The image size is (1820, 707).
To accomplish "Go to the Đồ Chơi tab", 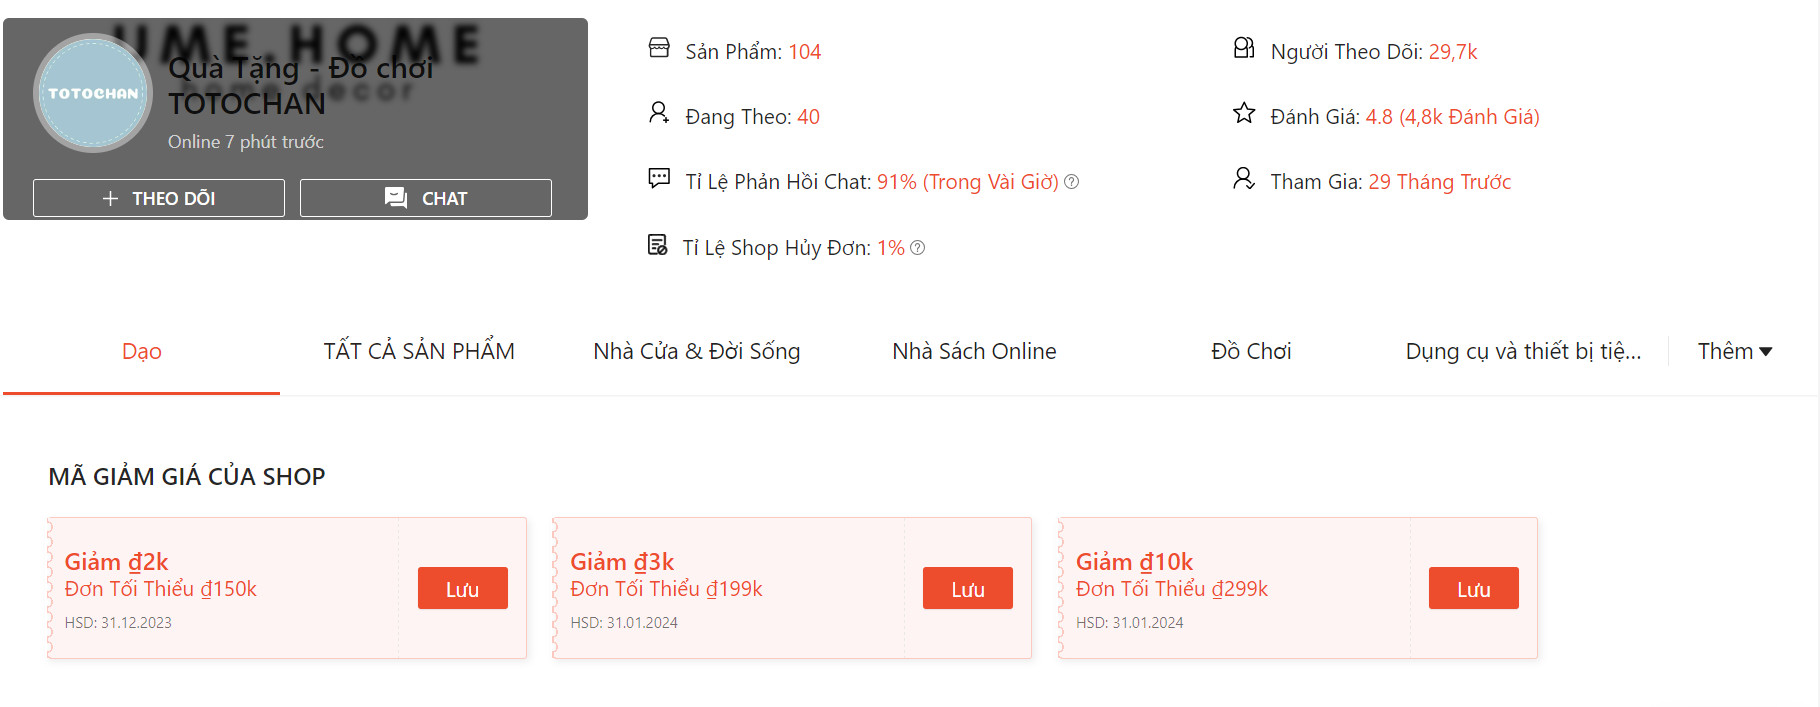I will 1251,351.
